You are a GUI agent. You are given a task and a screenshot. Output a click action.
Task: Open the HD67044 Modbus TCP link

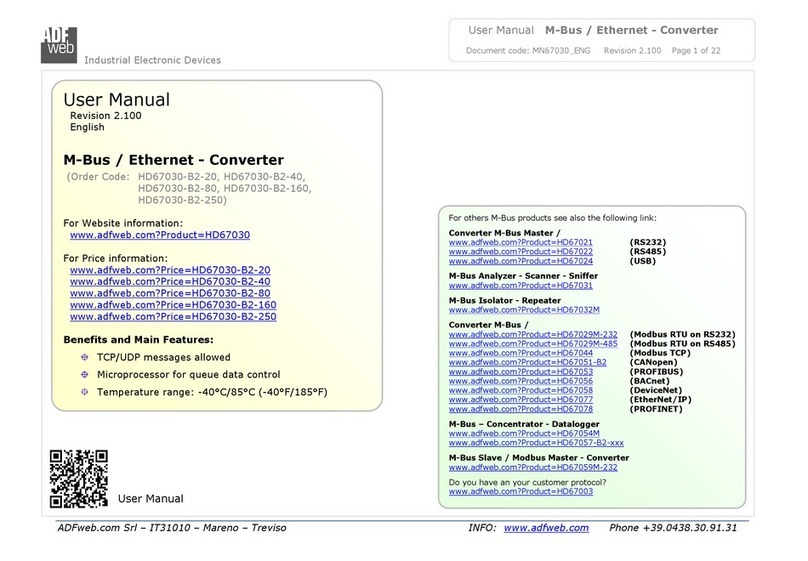click(x=520, y=353)
